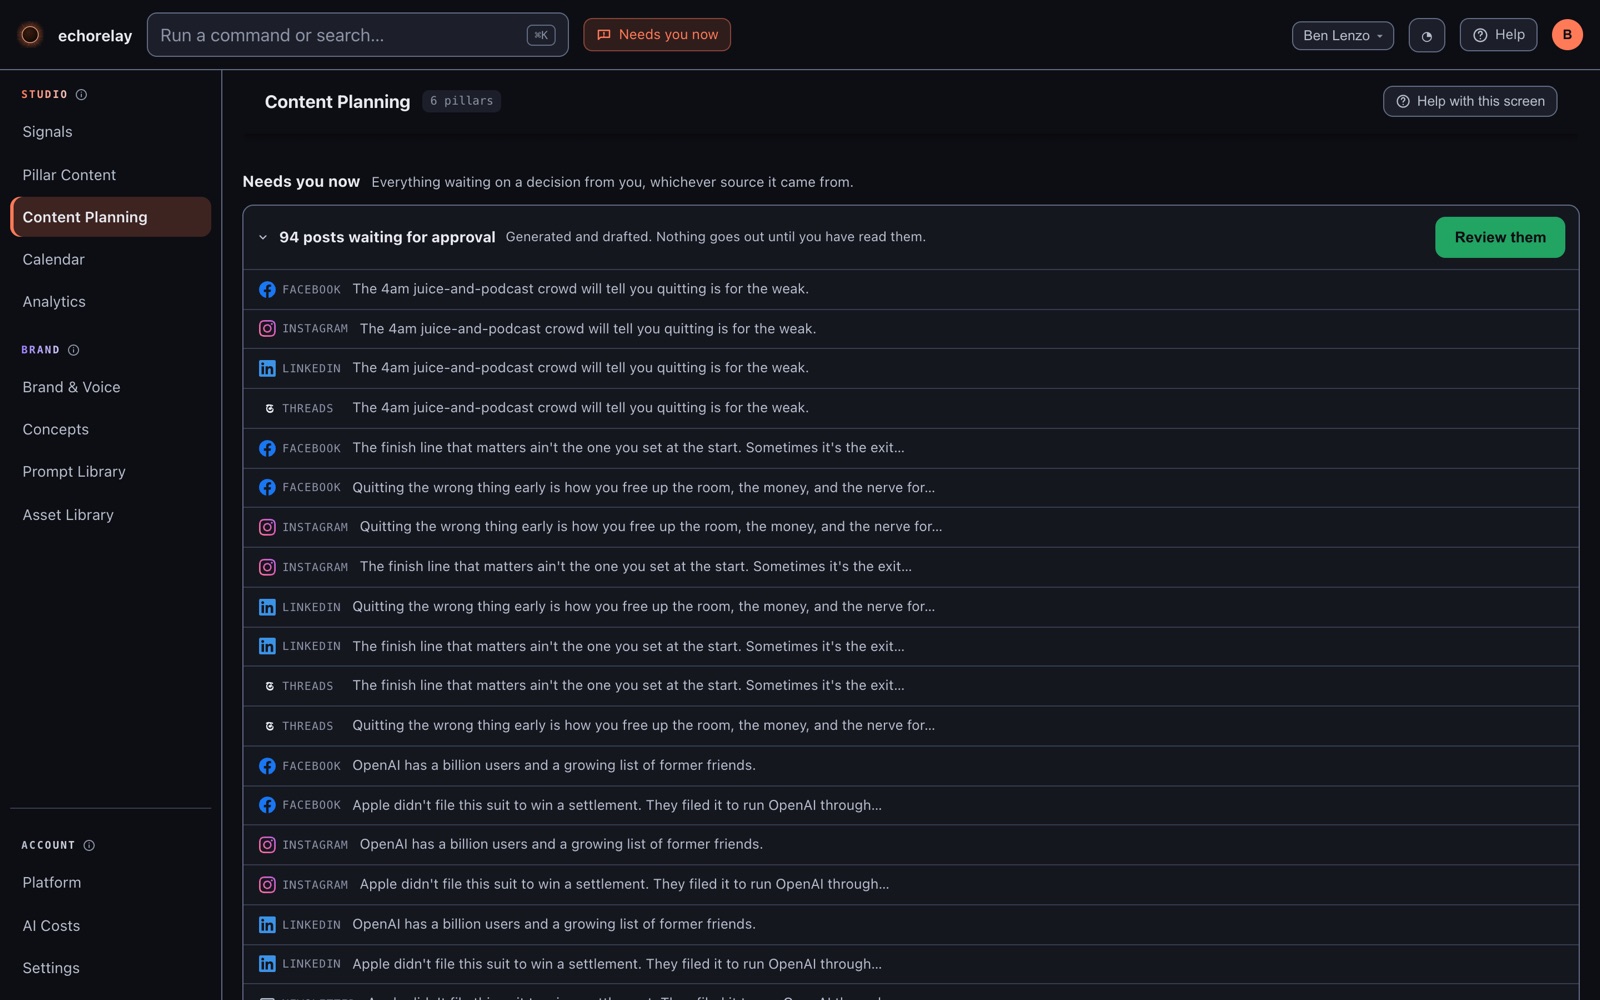Click Facebook icon on Quitting the wrong thing row

pyautogui.click(x=267, y=488)
